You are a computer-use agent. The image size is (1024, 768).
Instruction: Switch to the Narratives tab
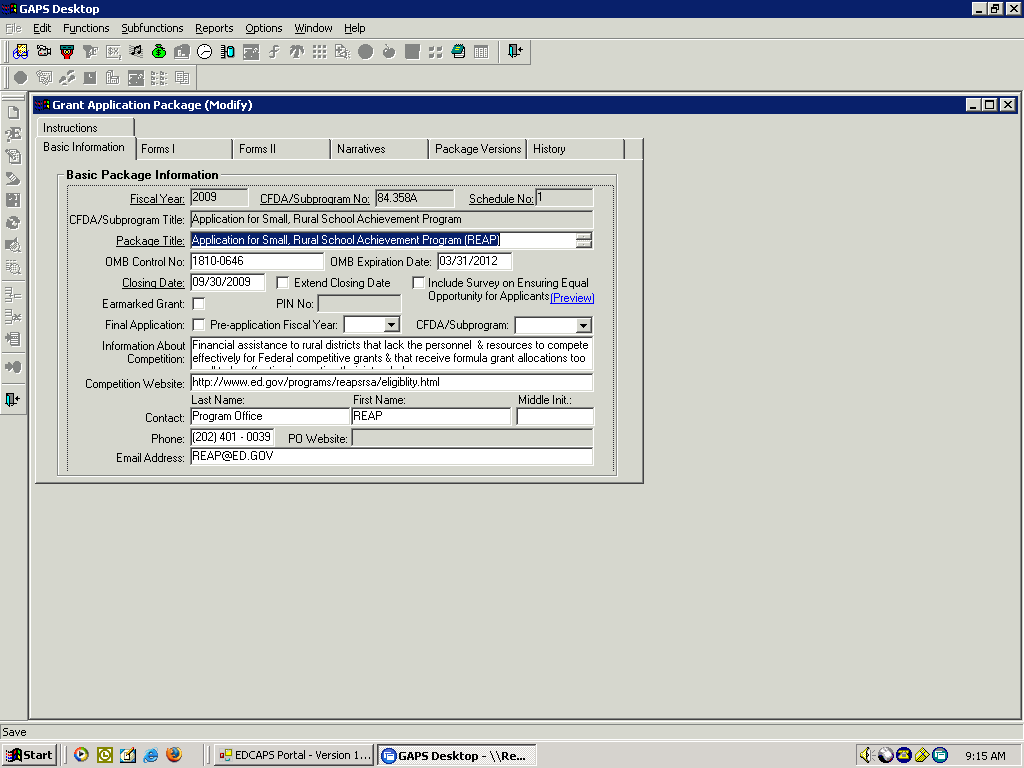tap(361, 149)
